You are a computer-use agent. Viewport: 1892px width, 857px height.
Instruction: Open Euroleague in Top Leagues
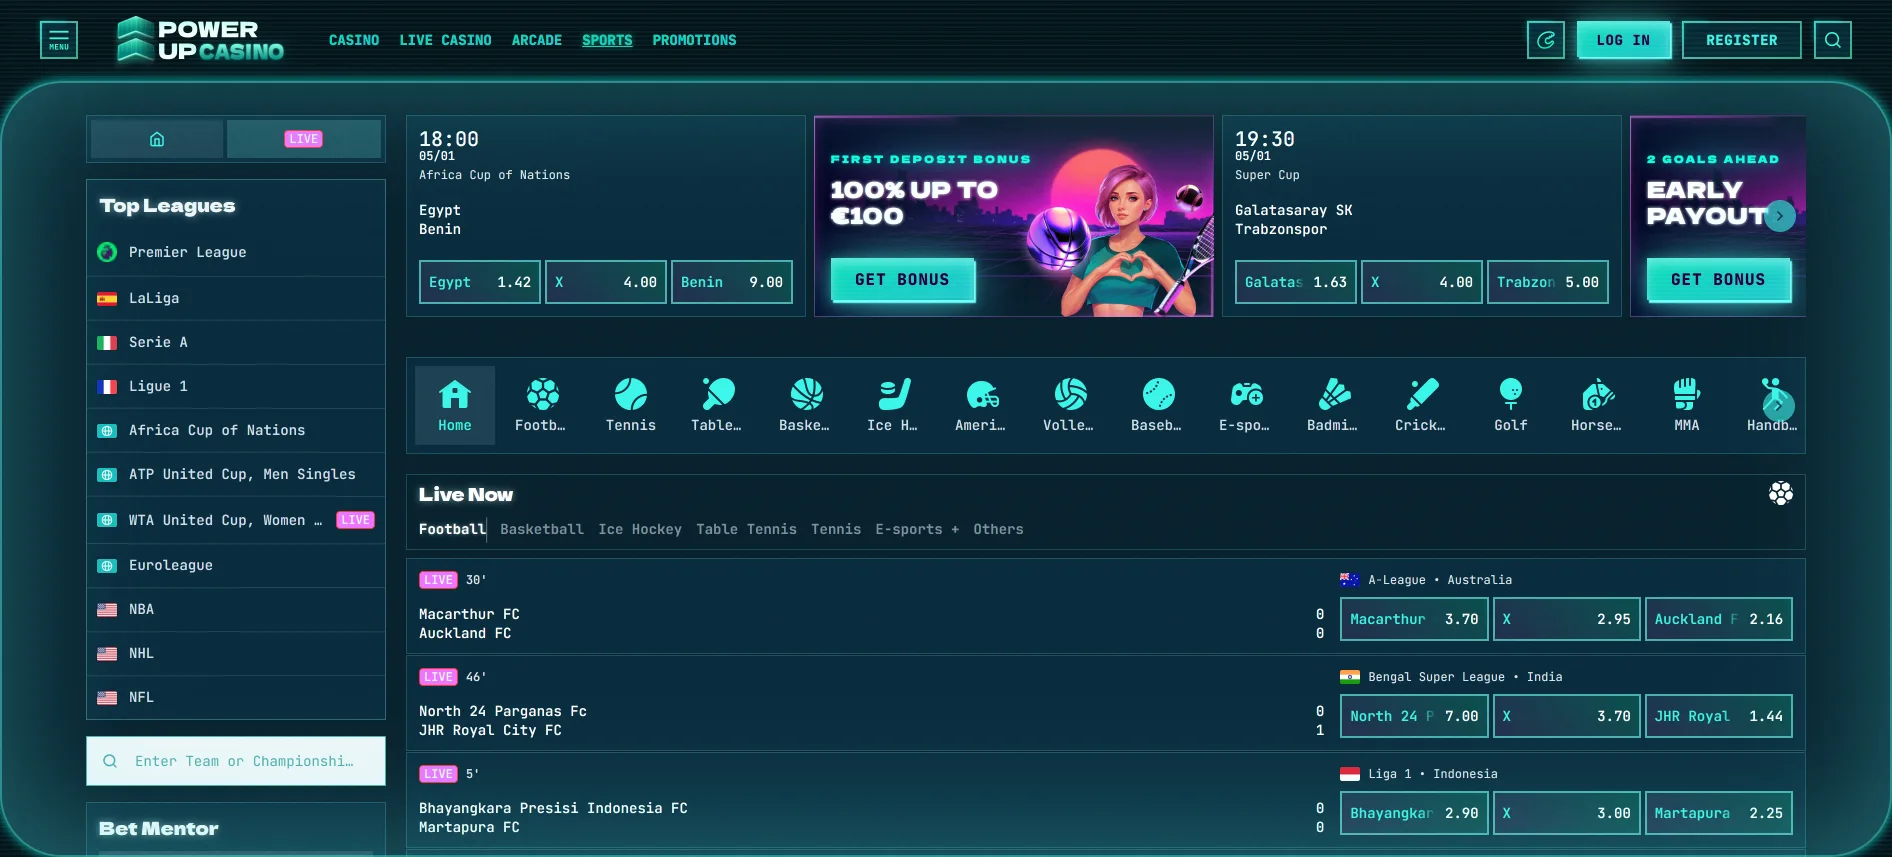236,565
